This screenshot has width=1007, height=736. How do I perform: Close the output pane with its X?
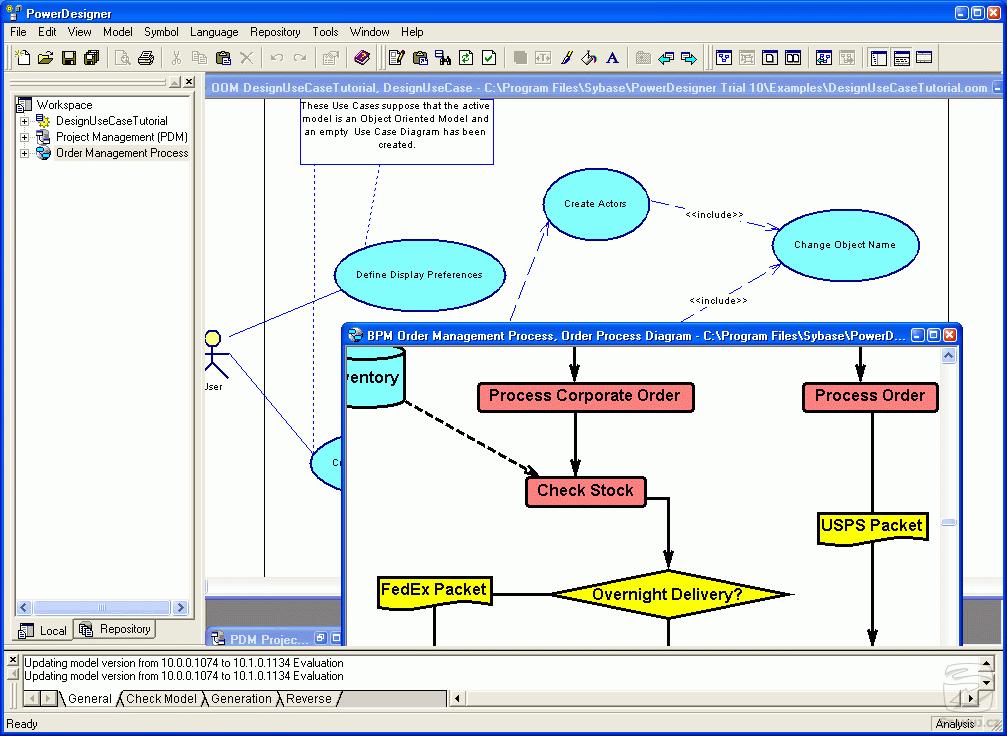click(x=13, y=660)
